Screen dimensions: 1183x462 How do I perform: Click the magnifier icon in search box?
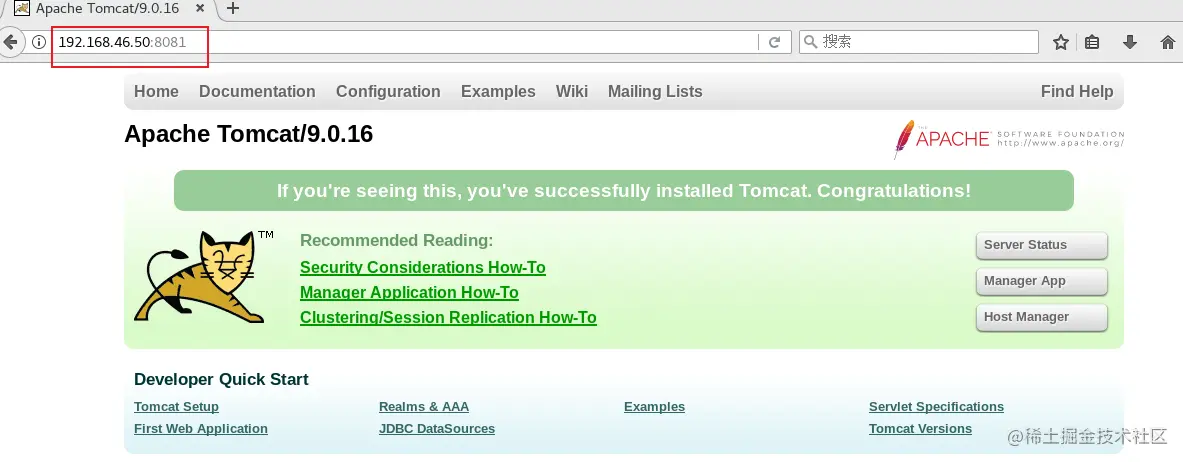point(811,42)
